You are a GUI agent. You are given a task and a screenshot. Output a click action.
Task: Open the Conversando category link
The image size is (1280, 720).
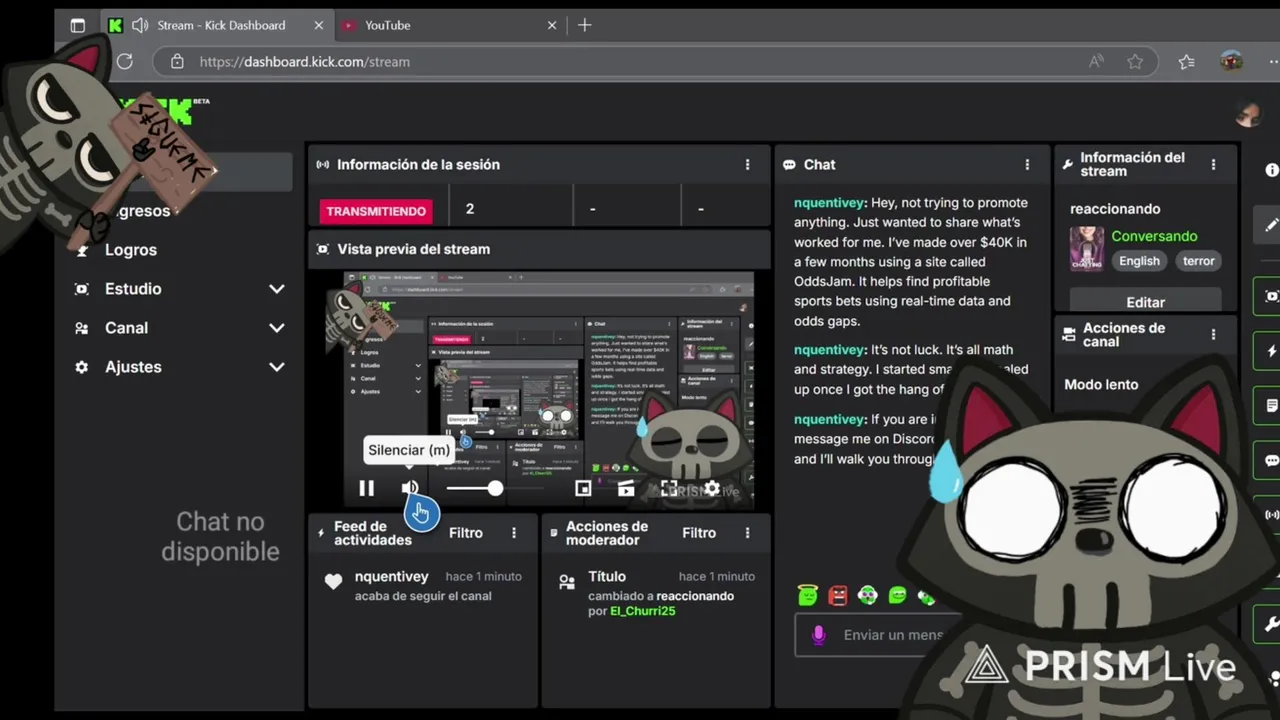click(1154, 236)
